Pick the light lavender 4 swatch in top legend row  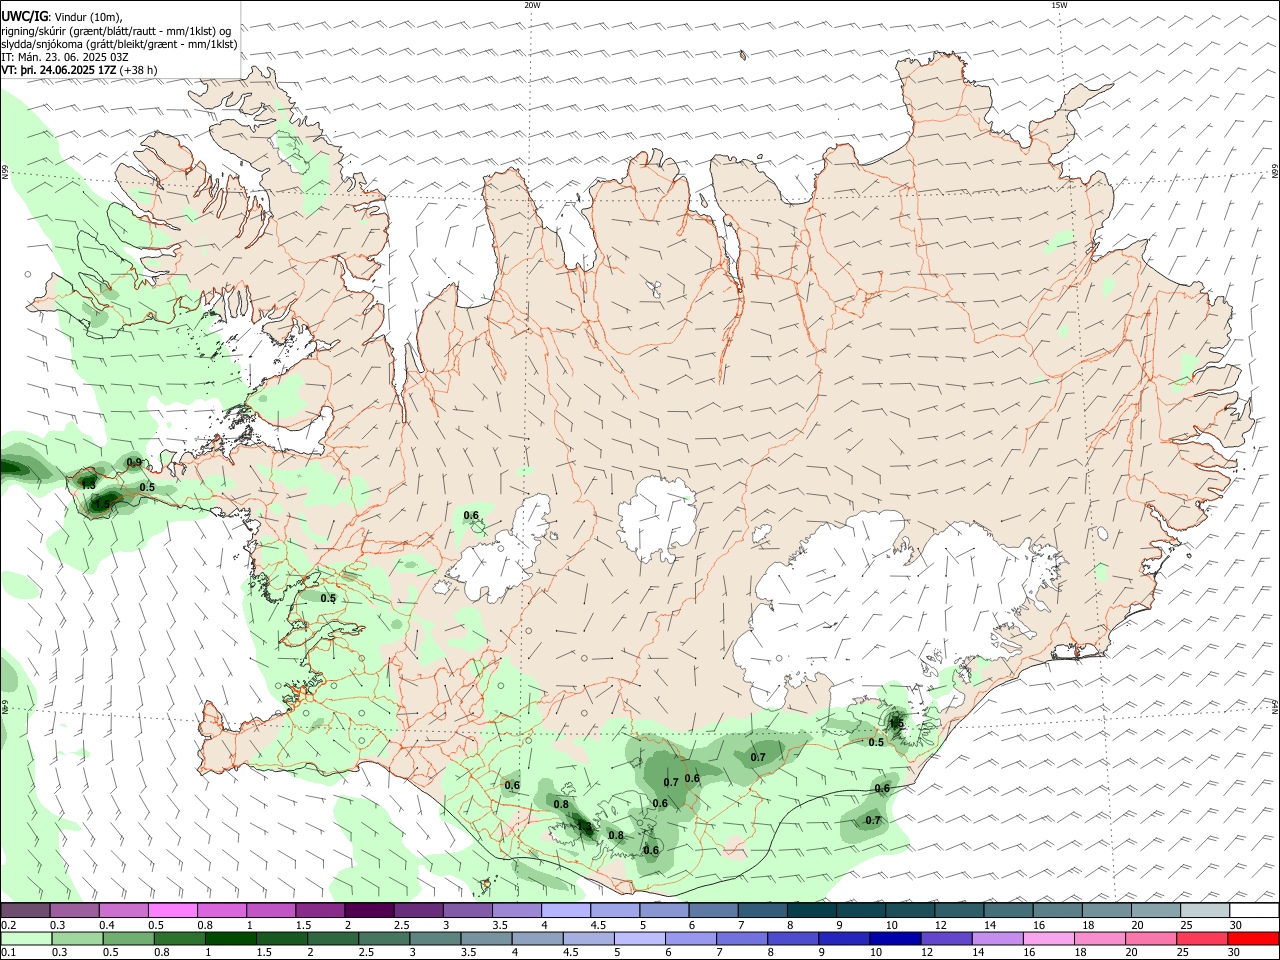(x=565, y=911)
